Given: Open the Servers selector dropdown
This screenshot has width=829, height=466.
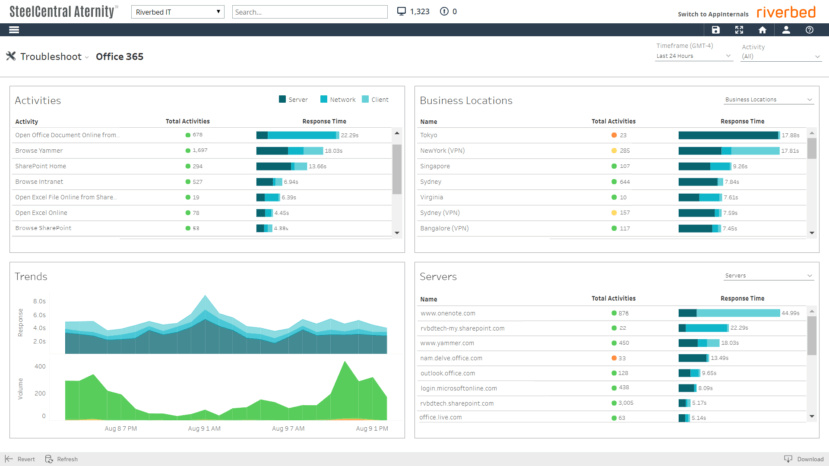Looking at the screenshot, I should click(768, 276).
